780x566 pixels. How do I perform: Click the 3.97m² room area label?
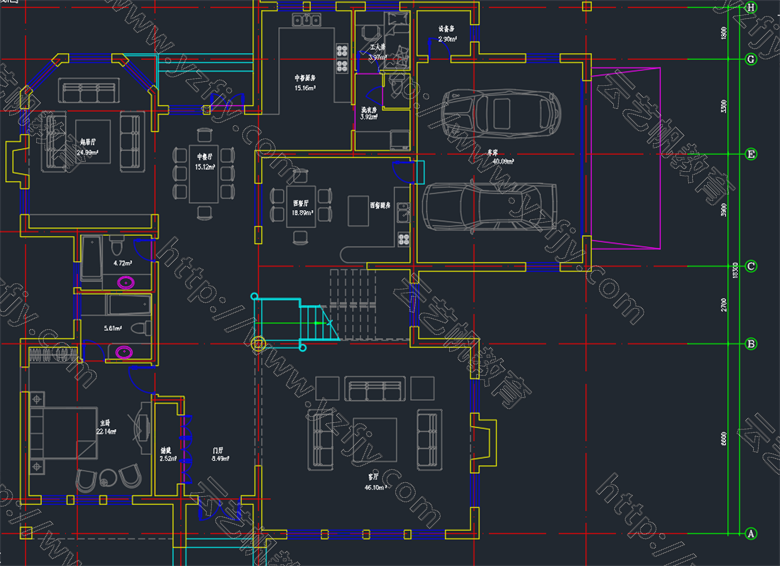(377, 57)
